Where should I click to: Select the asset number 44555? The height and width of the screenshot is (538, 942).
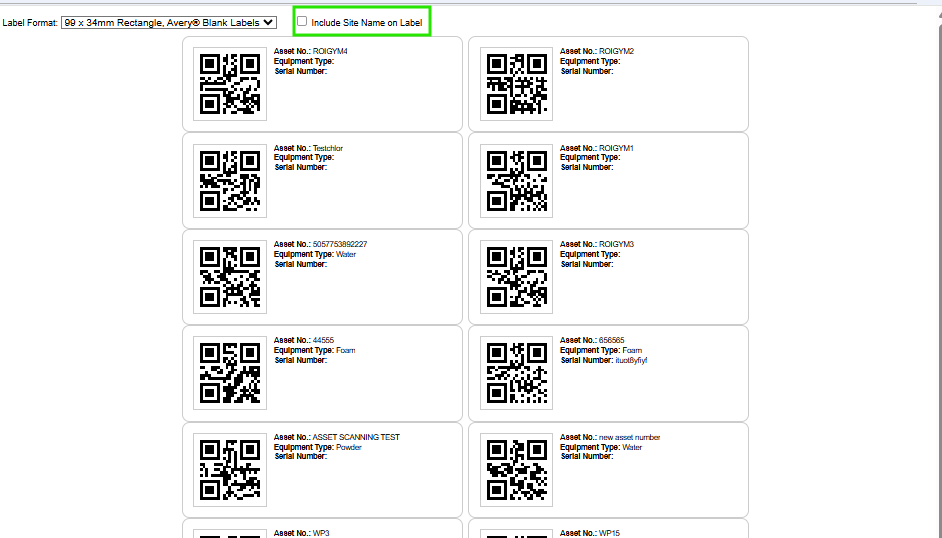pos(323,340)
